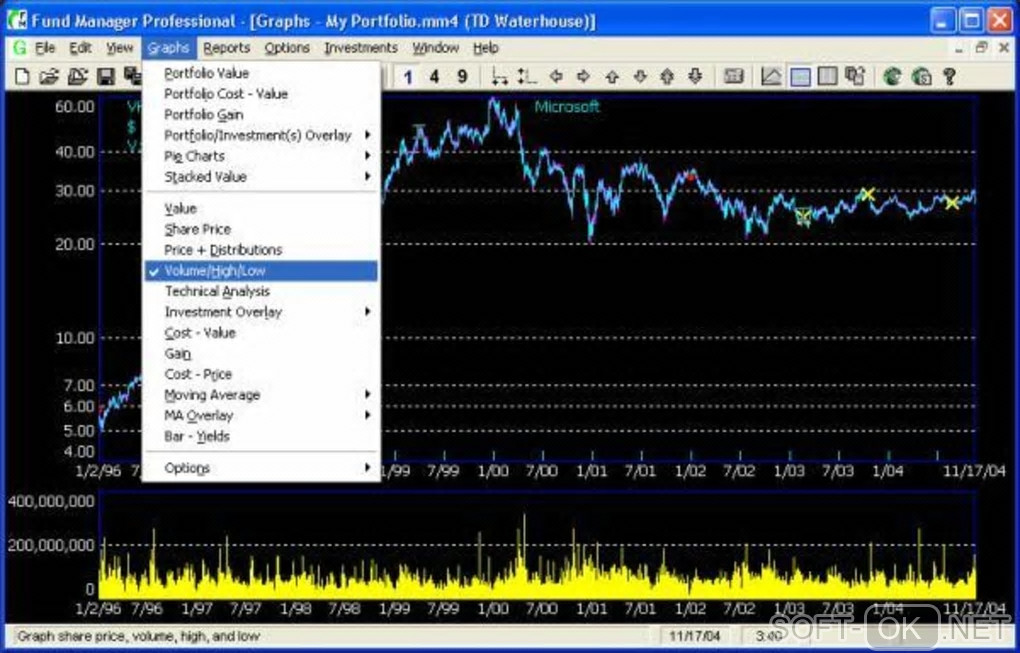Click the bold up arrow toolbar icon

click(667, 77)
